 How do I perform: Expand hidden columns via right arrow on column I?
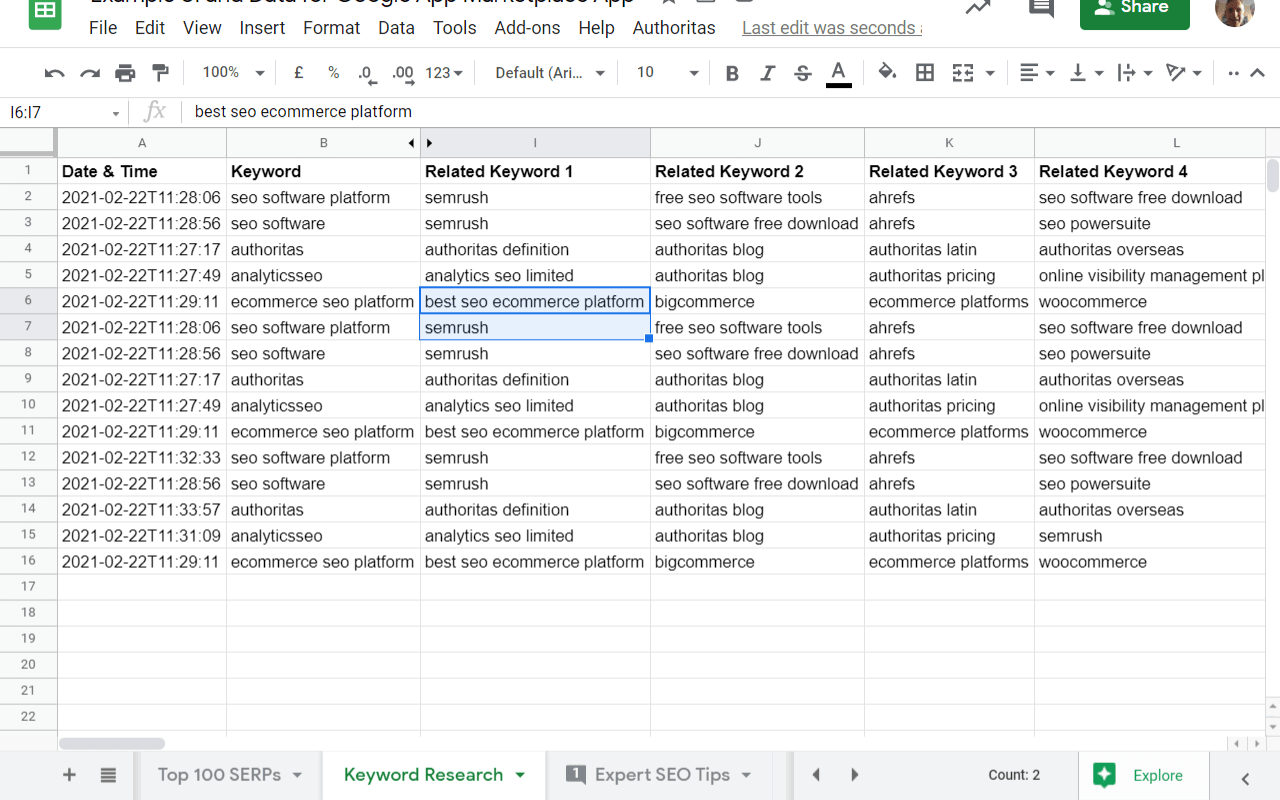click(x=430, y=143)
